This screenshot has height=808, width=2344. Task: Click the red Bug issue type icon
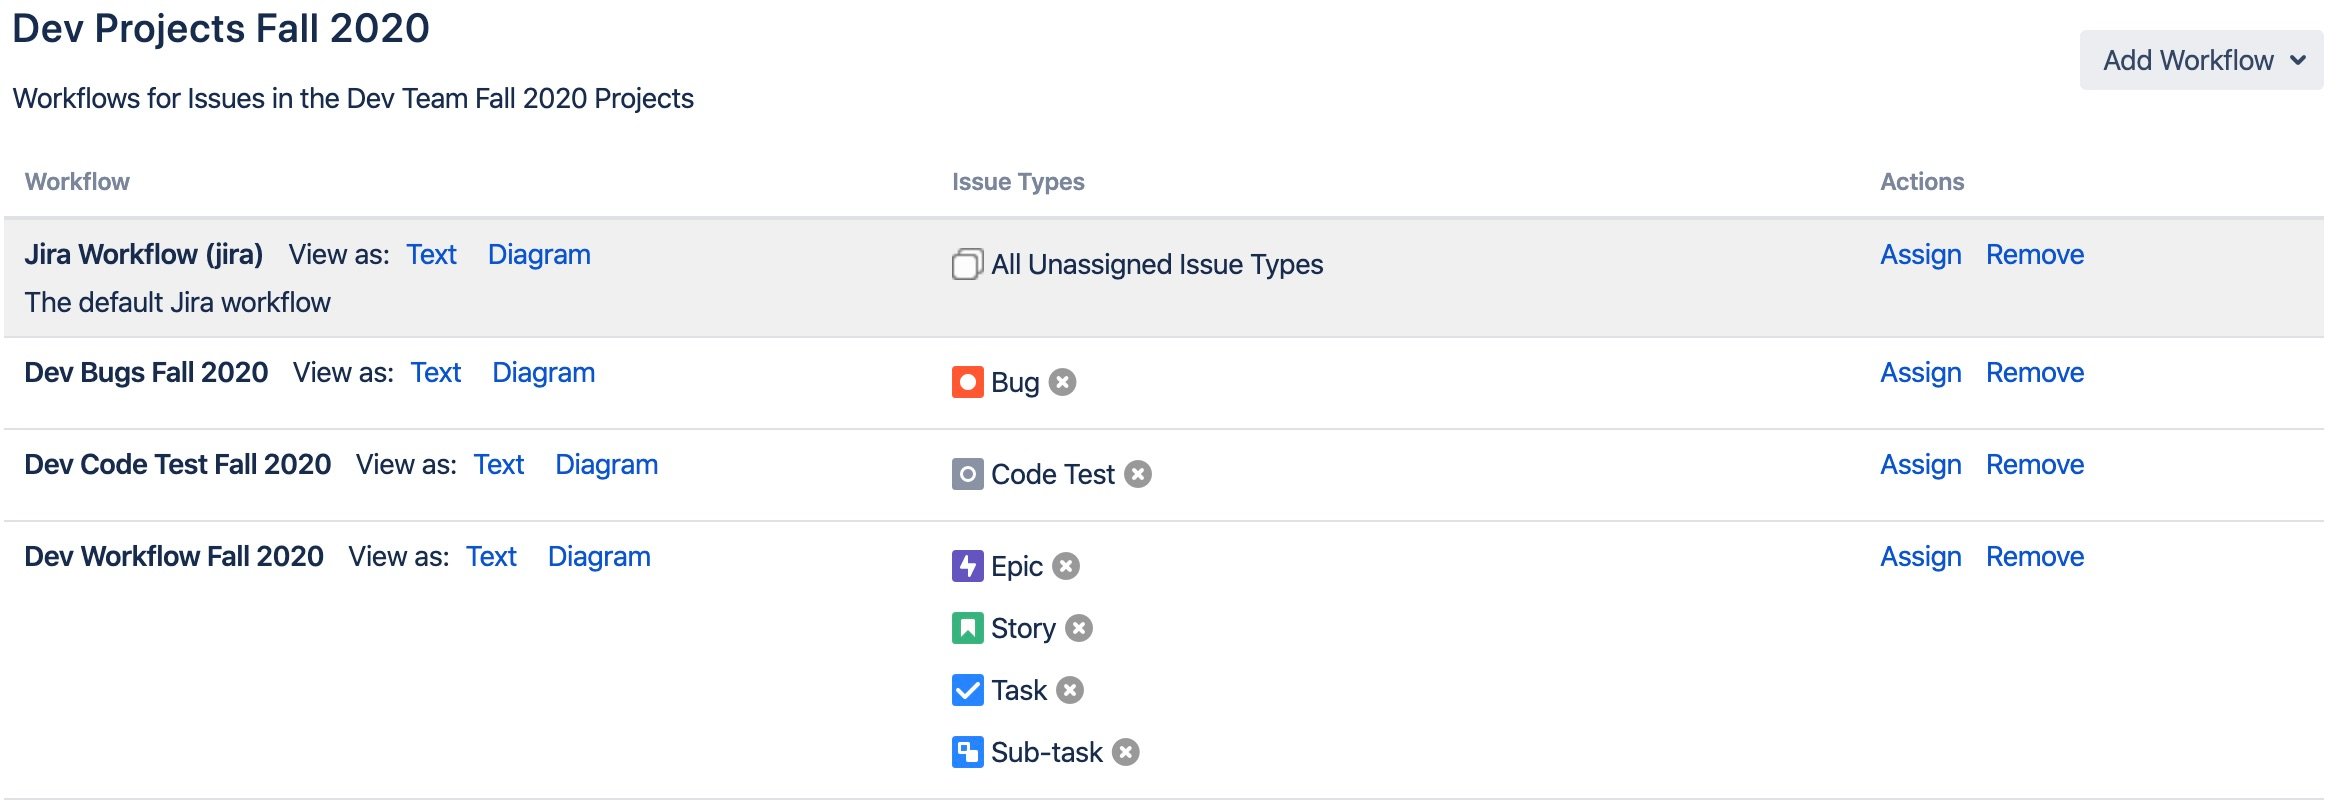tap(967, 382)
